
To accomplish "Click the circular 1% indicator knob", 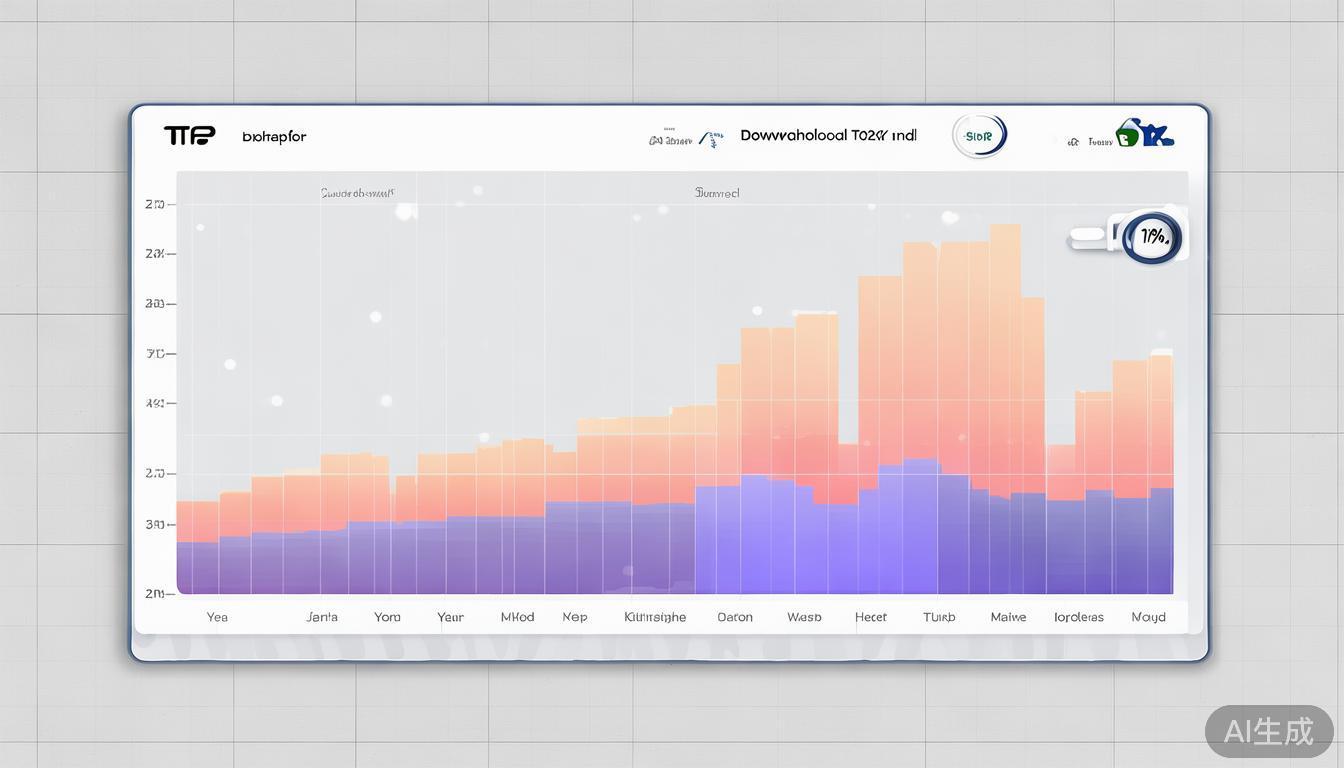I will coord(1152,238).
